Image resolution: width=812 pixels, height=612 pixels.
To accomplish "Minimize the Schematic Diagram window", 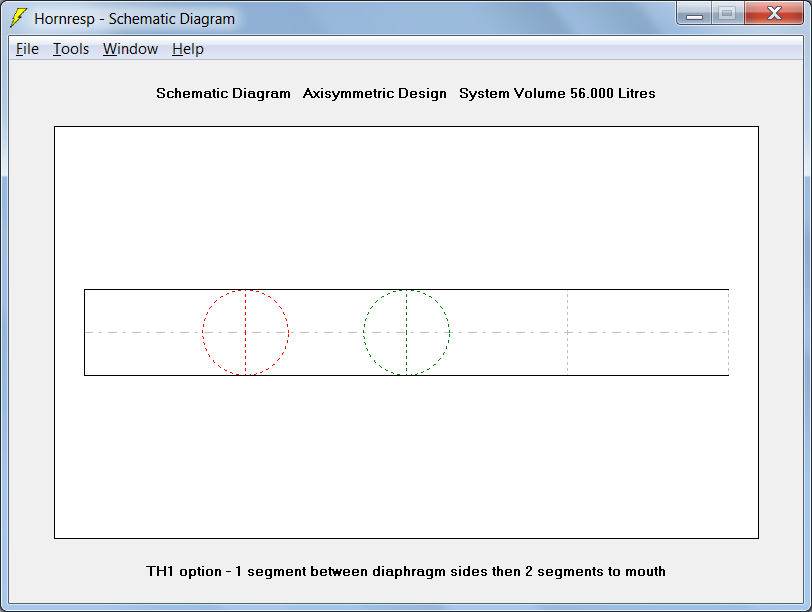I will tap(694, 13).
